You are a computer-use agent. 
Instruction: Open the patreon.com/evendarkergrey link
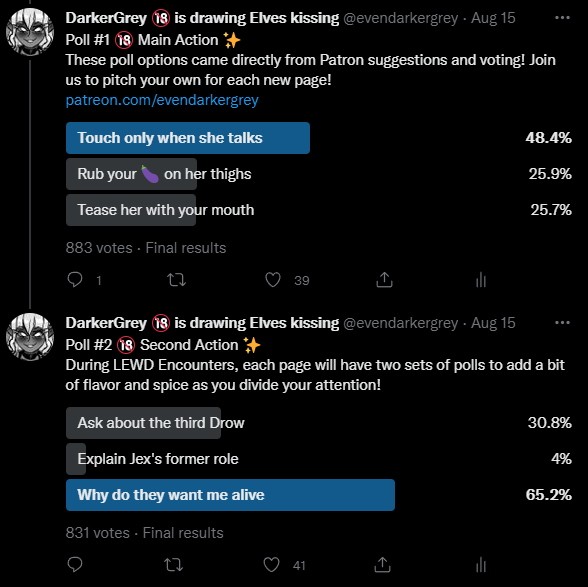coord(162,100)
